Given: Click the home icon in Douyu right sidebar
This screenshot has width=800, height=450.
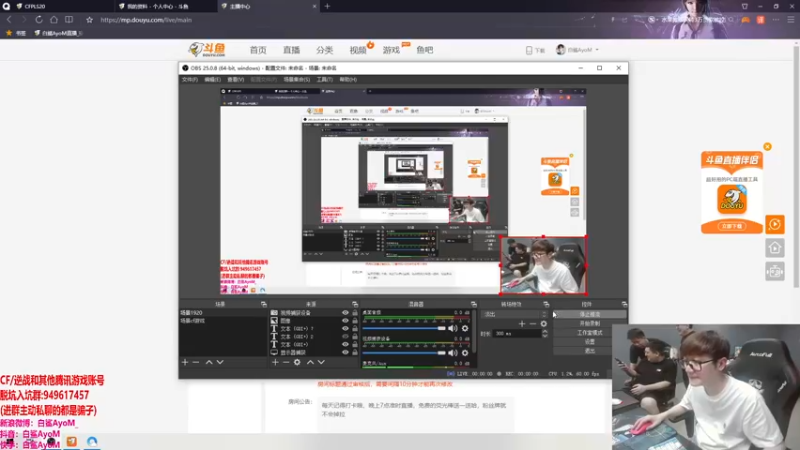Looking at the screenshot, I should coord(774,248).
